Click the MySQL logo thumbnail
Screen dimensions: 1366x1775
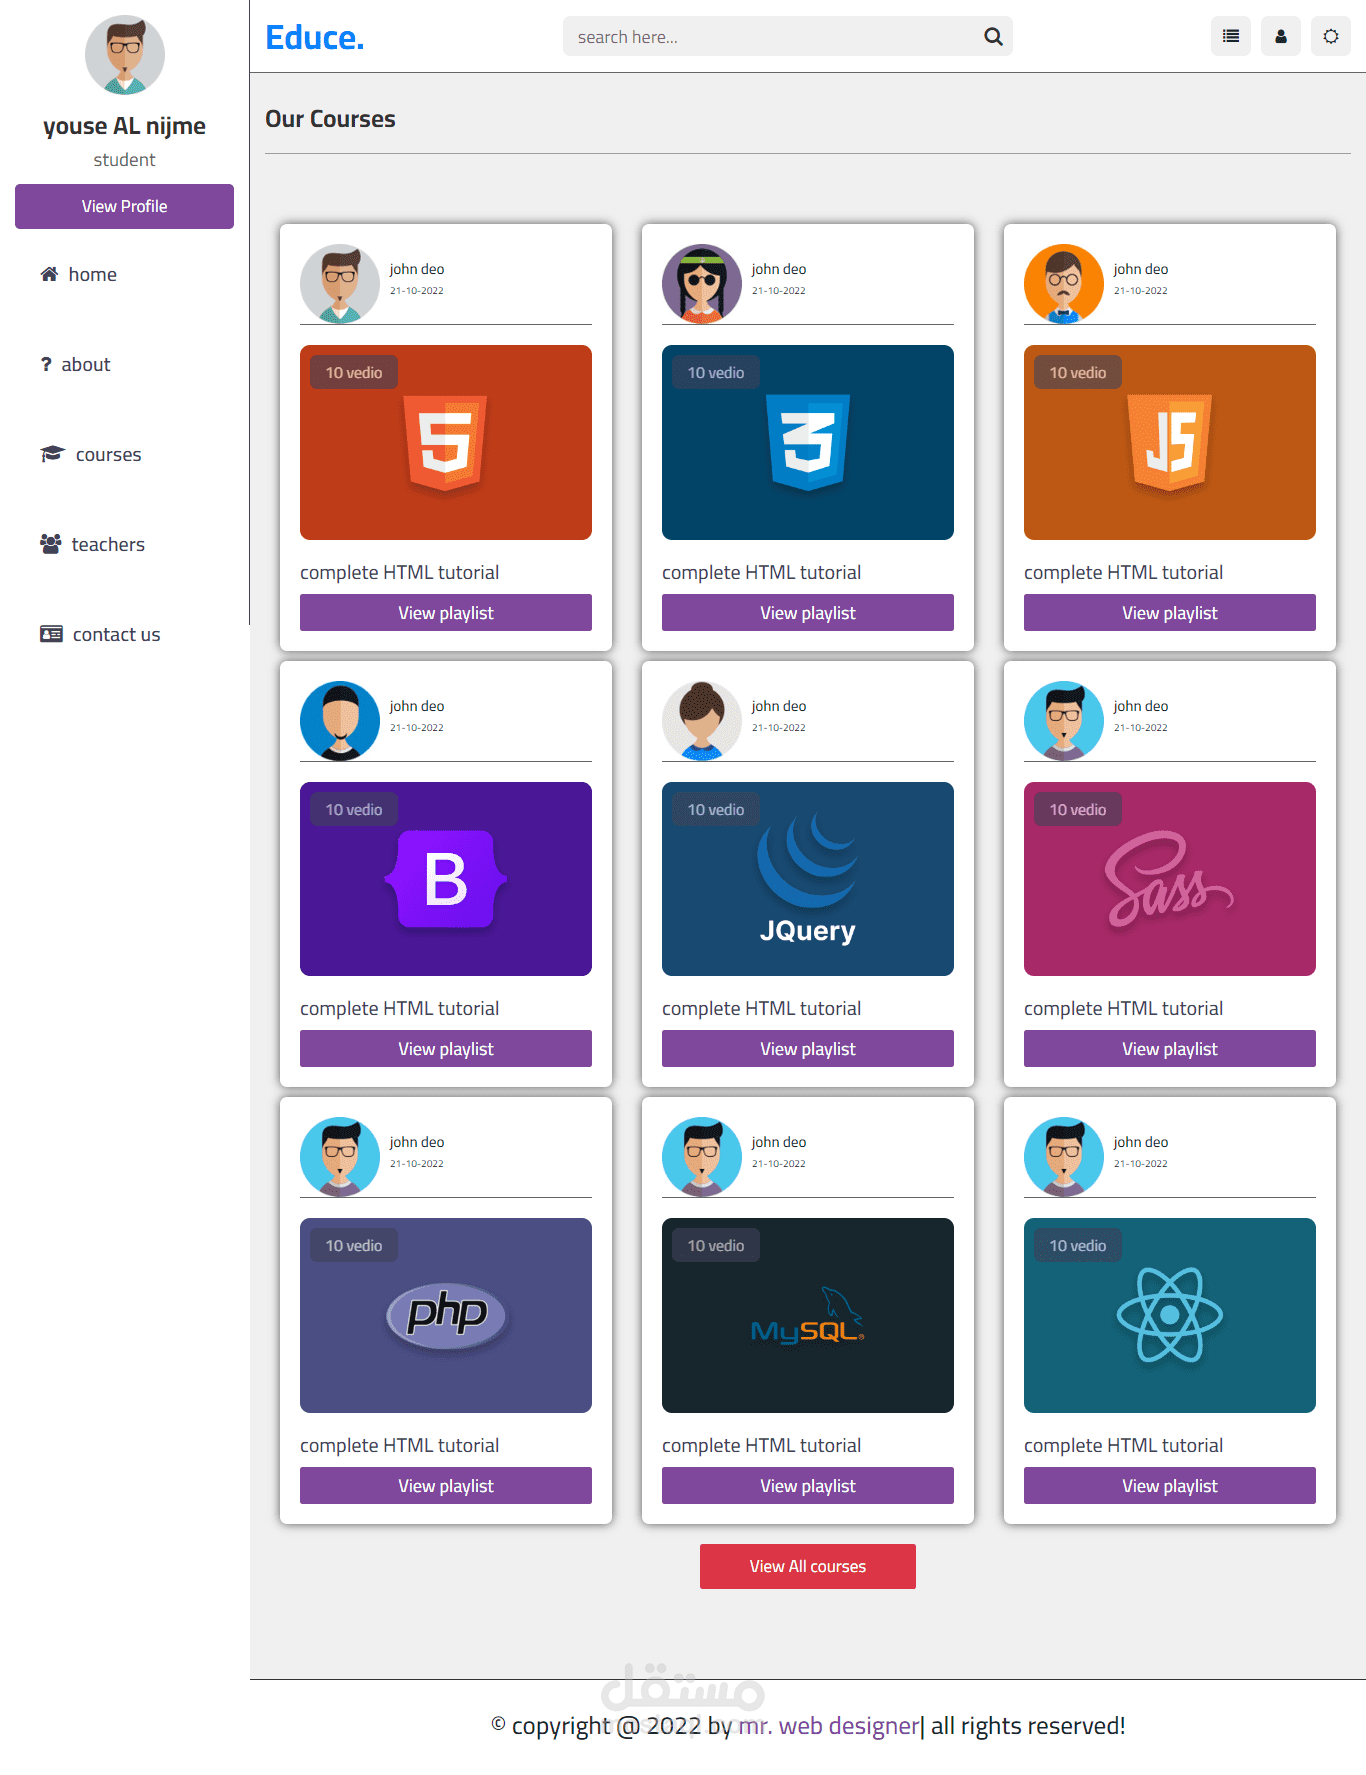pyautogui.click(x=808, y=1315)
